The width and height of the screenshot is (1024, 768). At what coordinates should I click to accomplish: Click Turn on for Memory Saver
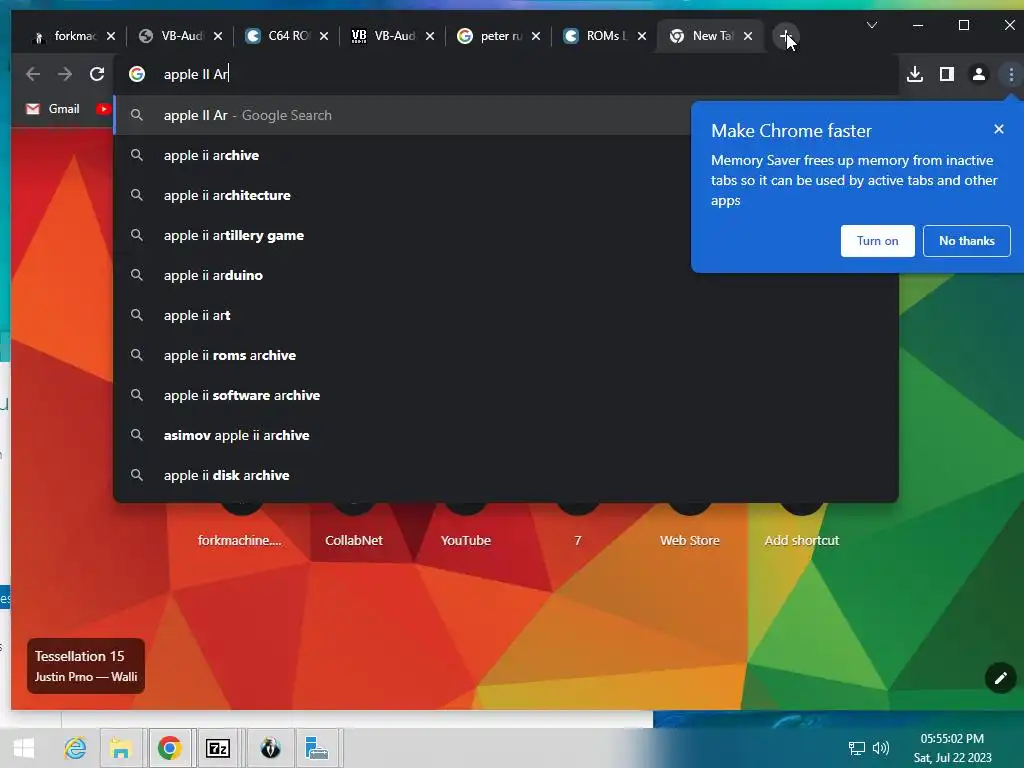(x=877, y=241)
